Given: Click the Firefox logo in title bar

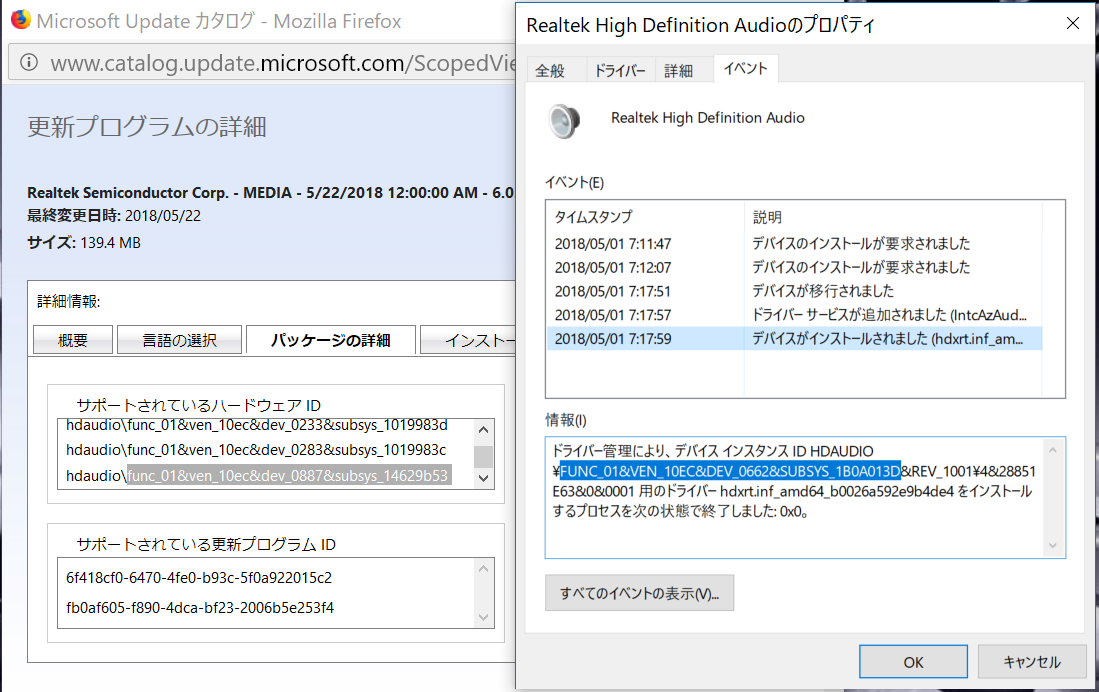Looking at the screenshot, I should pyautogui.click(x=21, y=20).
